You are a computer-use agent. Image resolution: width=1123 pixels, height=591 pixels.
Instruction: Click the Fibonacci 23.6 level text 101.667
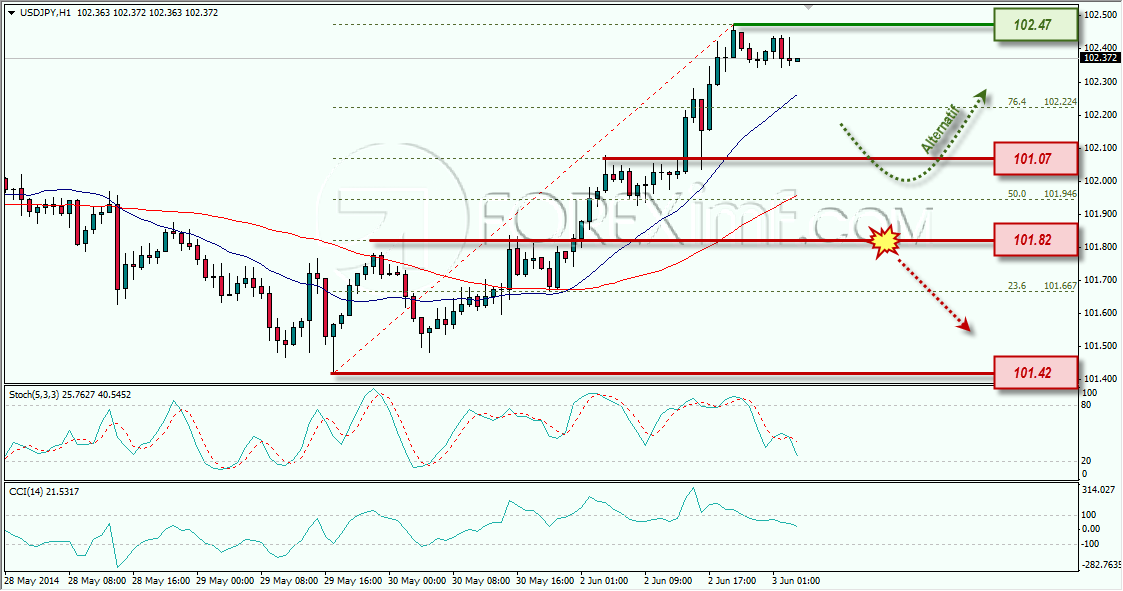(x=1060, y=285)
